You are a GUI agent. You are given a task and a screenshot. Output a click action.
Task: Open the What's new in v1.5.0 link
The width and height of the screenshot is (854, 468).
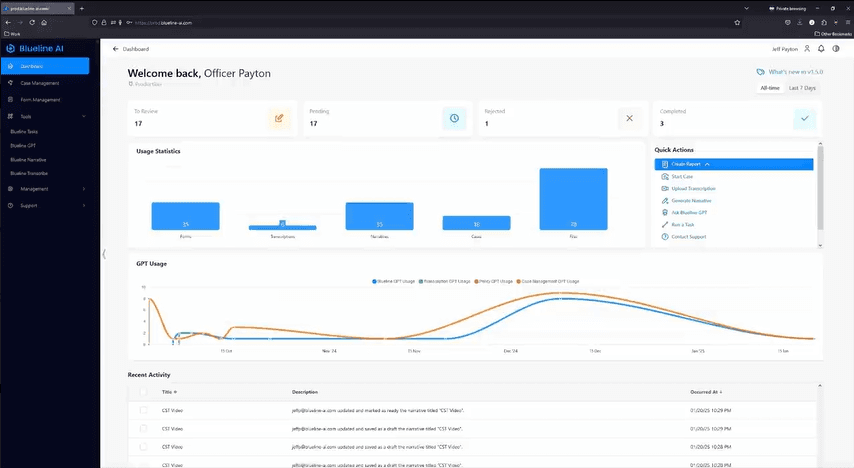[x=788, y=72]
